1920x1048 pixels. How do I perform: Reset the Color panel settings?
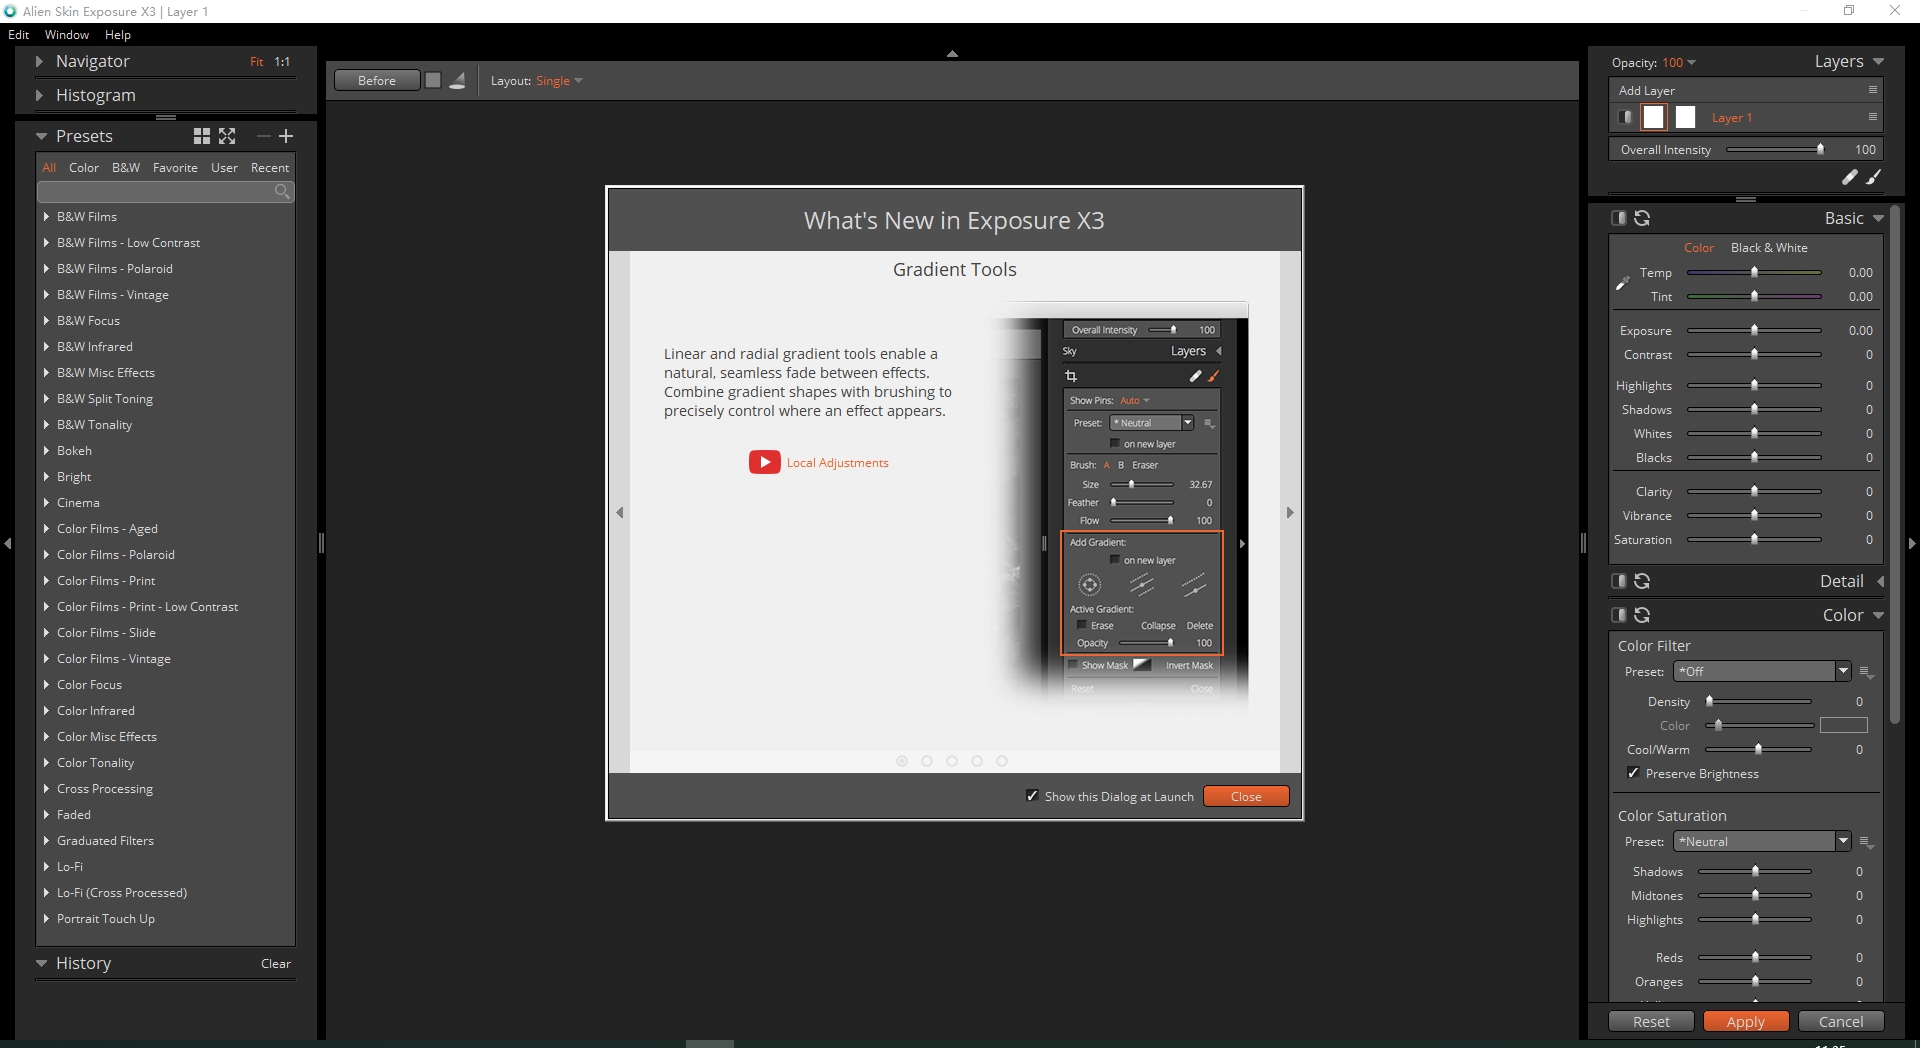1642,615
